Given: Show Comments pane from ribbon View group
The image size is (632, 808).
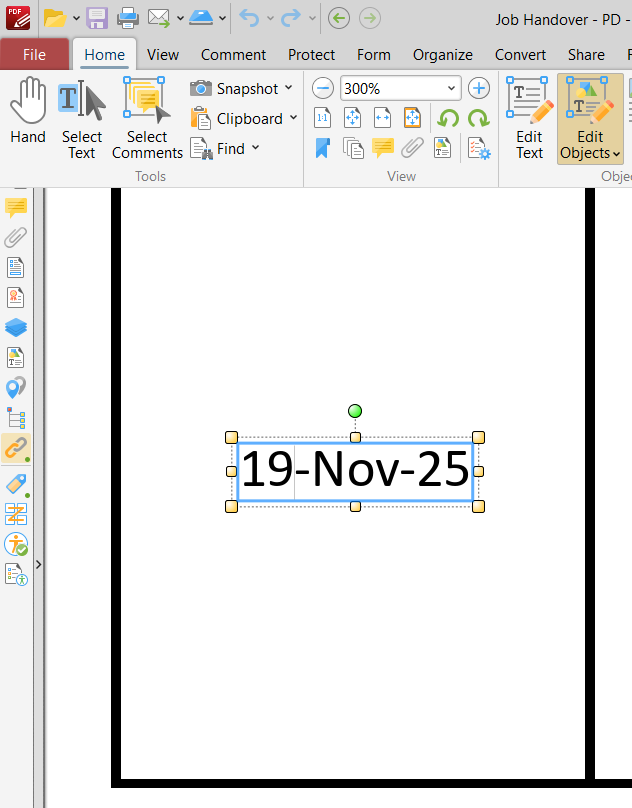Looking at the screenshot, I should coord(383,148).
